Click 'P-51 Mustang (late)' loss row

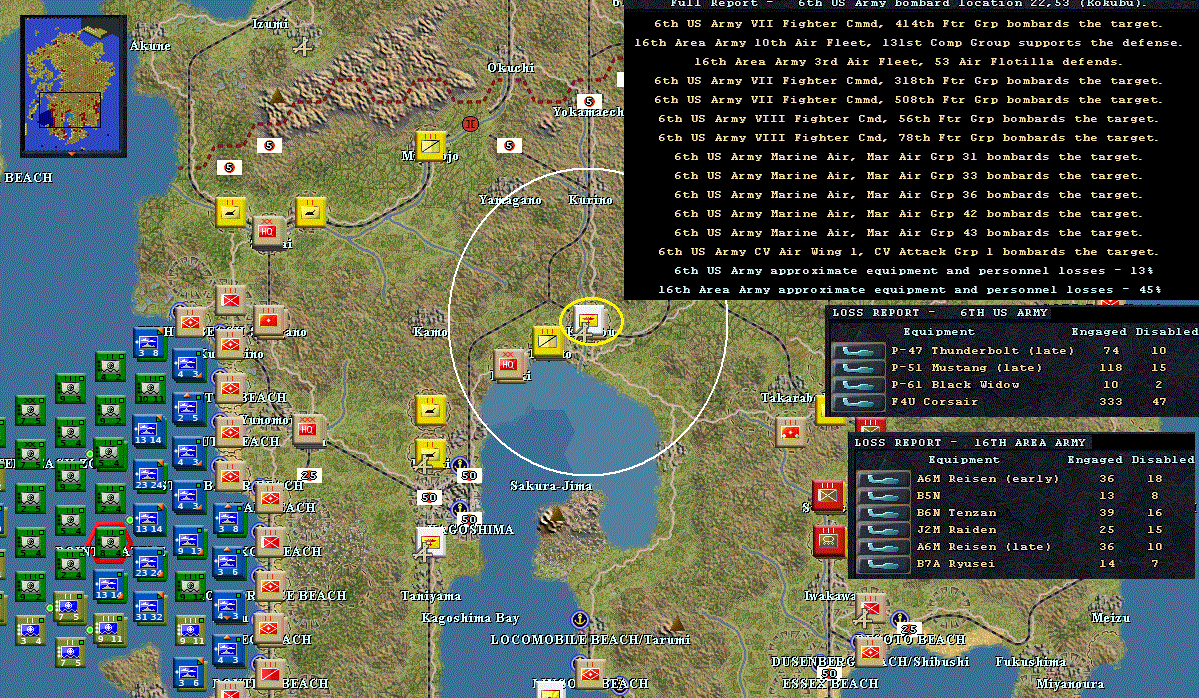coord(1014,368)
